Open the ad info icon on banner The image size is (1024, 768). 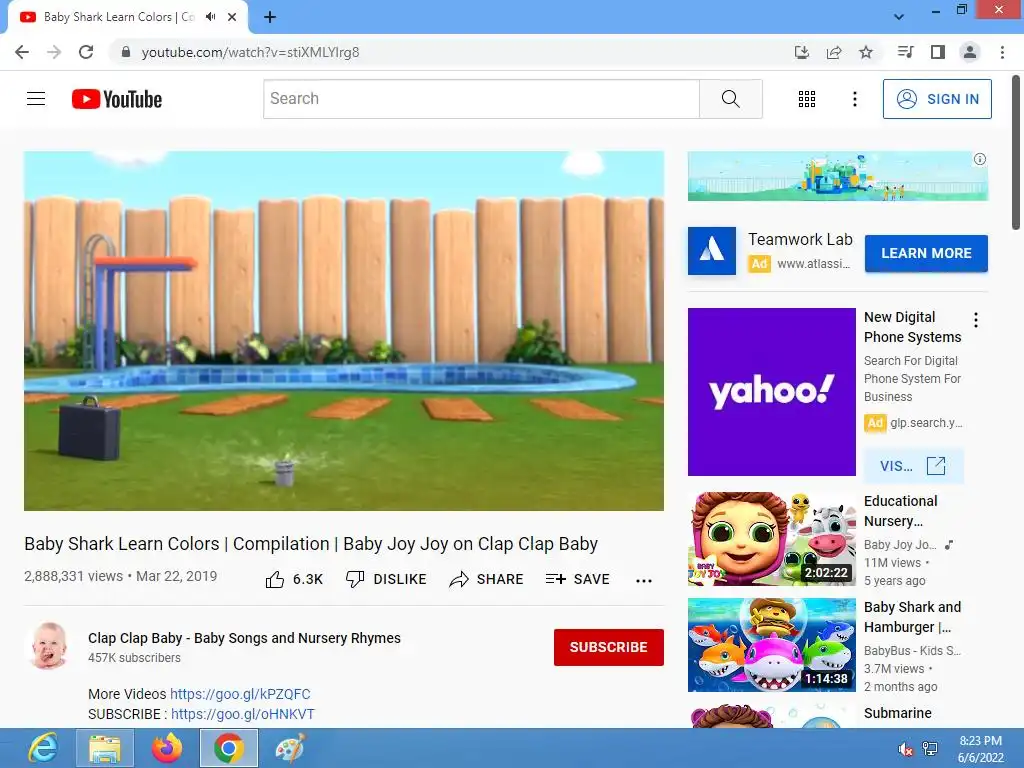point(980,159)
